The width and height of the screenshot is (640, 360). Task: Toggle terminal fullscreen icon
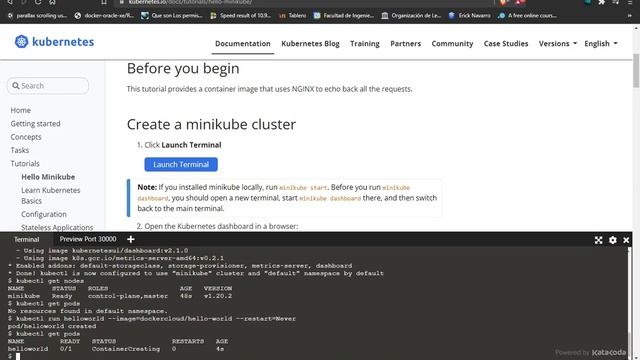coord(598,240)
